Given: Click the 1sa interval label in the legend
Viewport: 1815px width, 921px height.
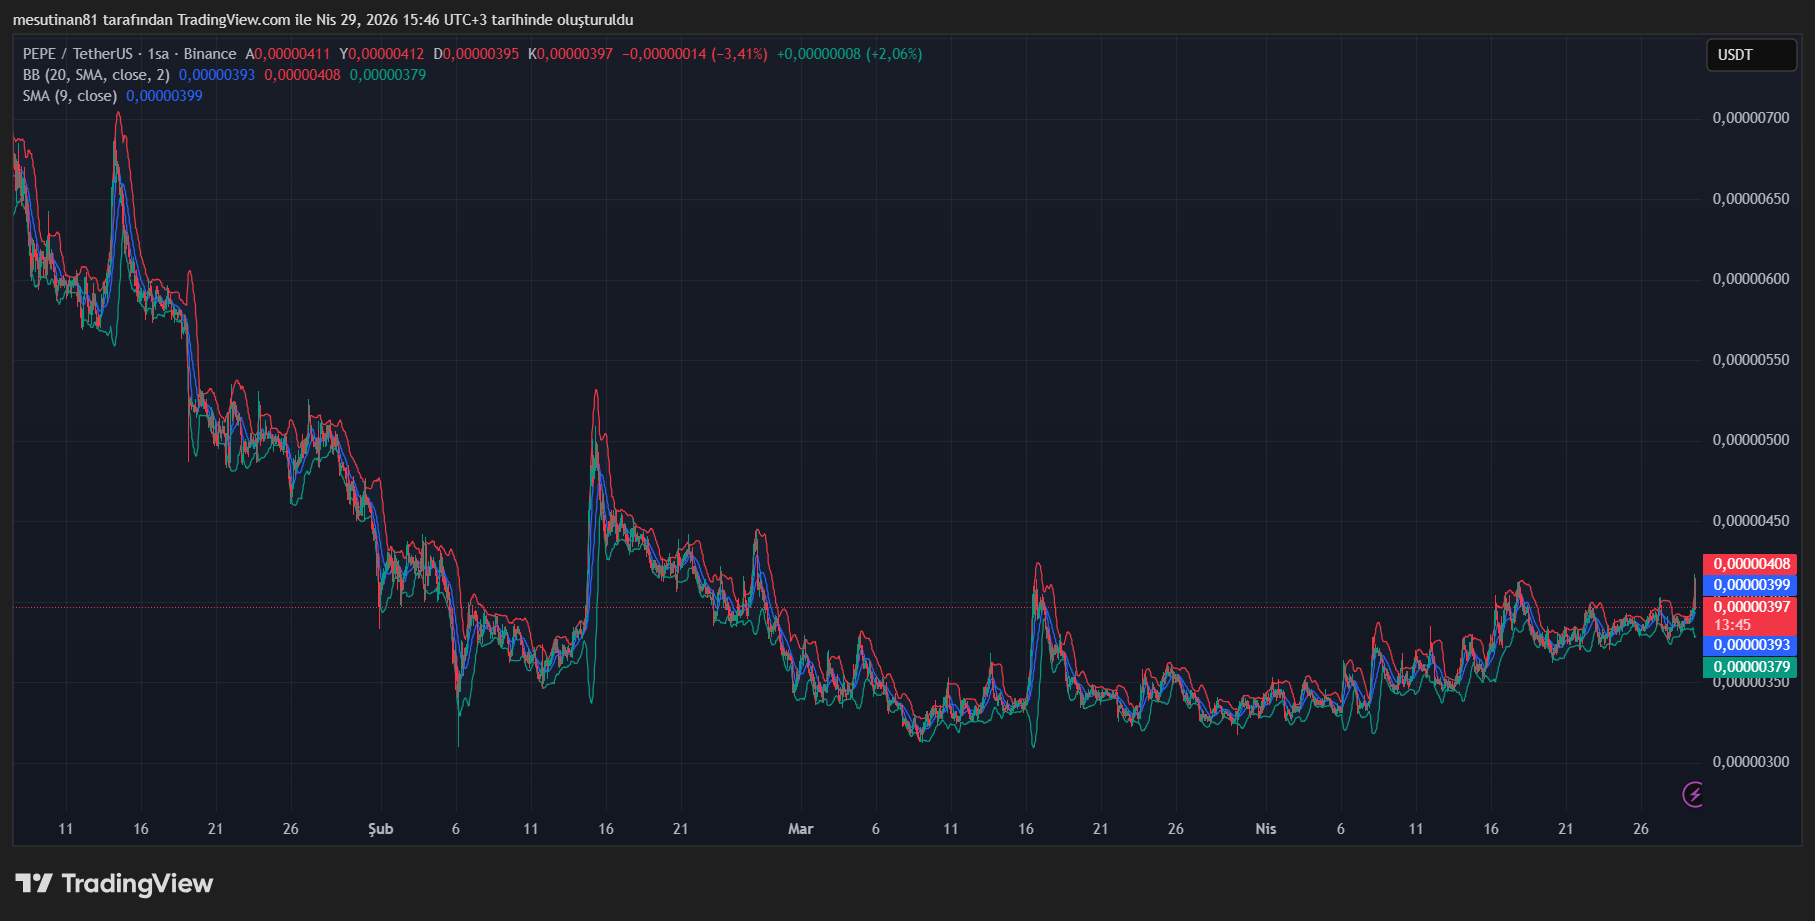Looking at the screenshot, I should click(x=158, y=54).
